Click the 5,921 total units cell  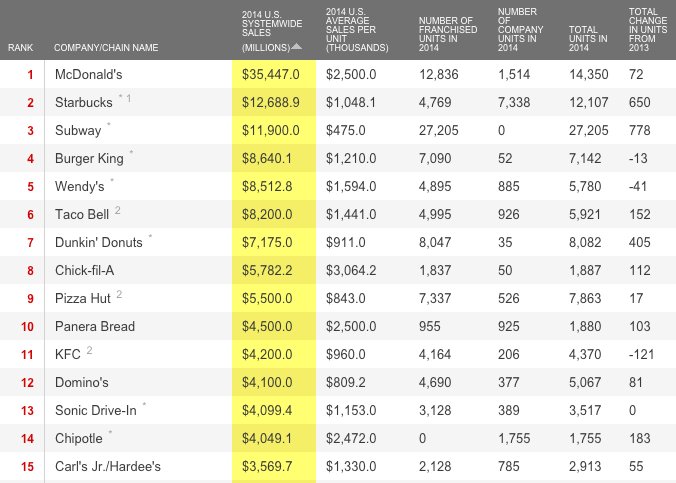coord(585,214)
